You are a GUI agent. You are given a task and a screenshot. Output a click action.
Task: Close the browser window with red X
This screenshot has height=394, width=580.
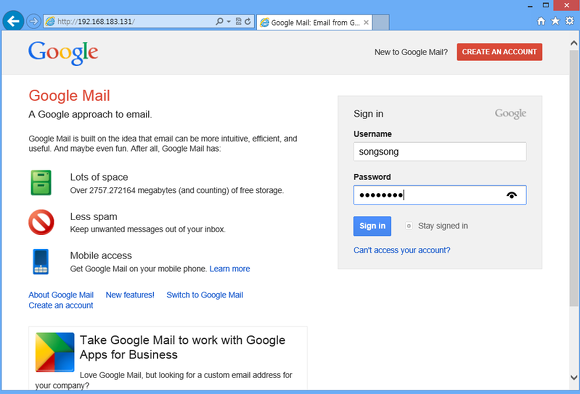click(x=567, y=5)
